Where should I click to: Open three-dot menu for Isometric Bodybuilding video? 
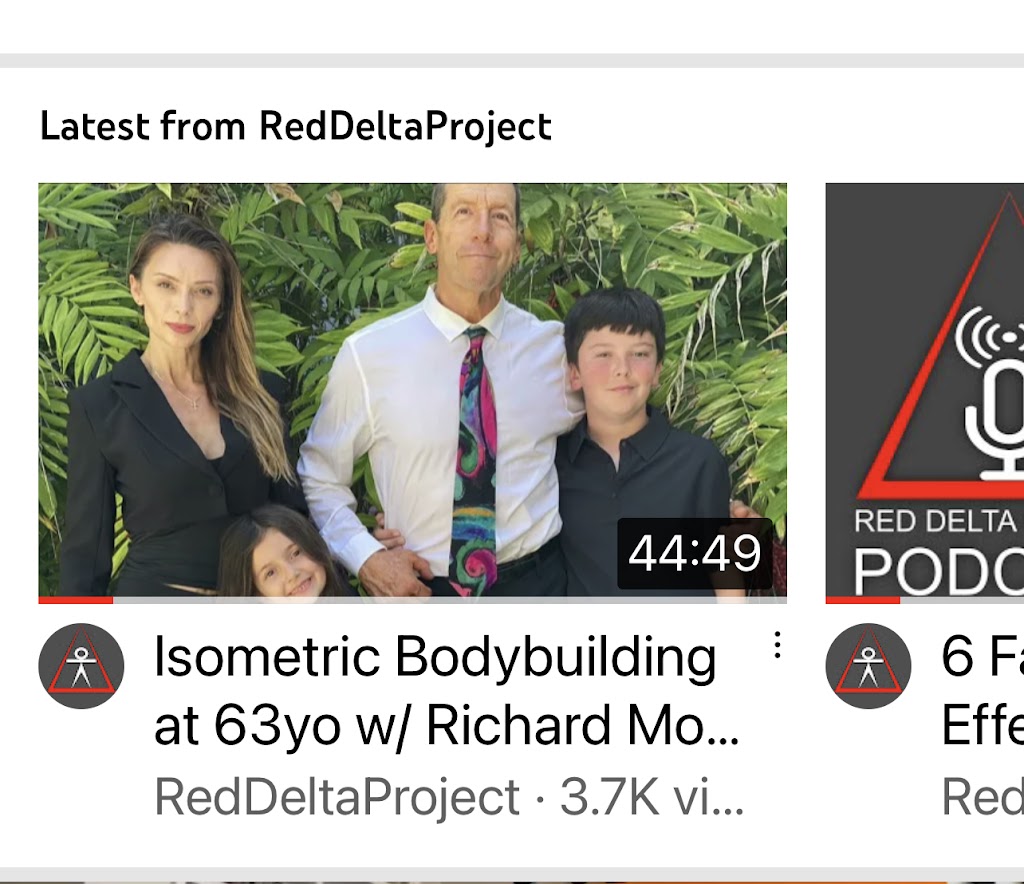pos(776,644)
